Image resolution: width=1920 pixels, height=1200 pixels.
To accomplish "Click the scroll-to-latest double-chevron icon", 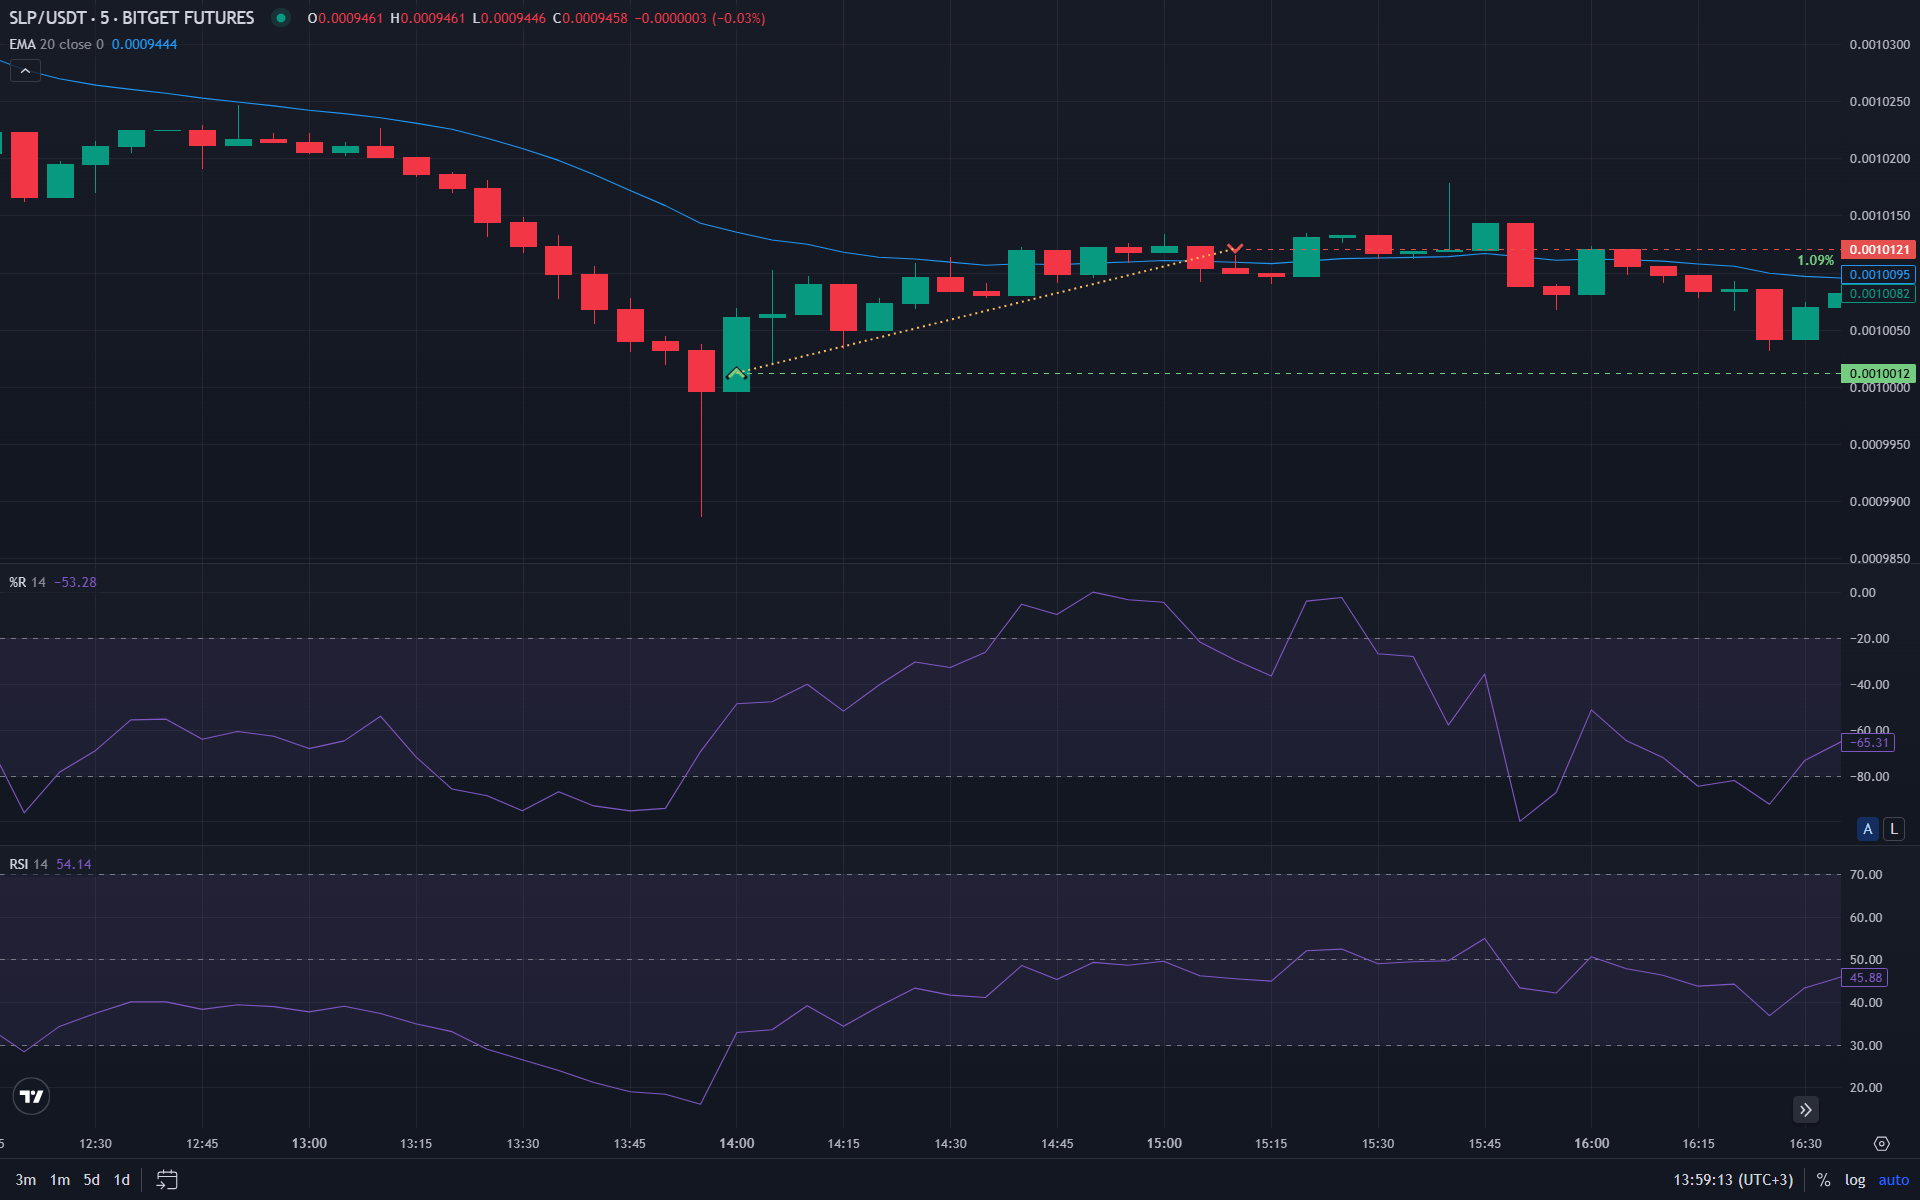I will [x=1806, y=1110].
